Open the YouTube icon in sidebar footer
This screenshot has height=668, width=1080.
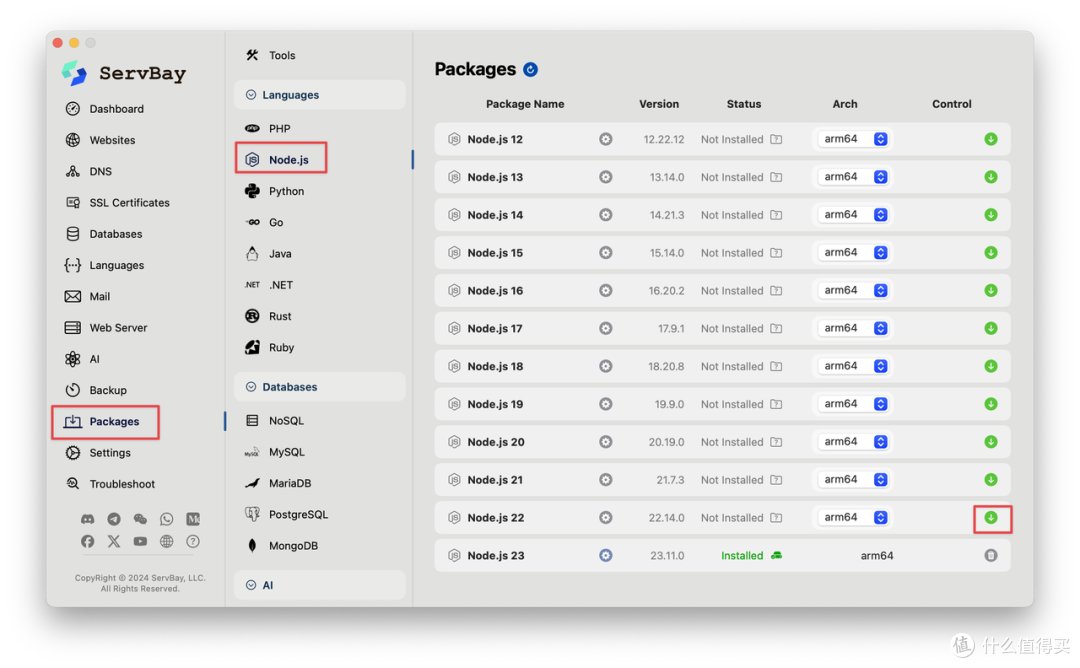[x=140, y=541]
